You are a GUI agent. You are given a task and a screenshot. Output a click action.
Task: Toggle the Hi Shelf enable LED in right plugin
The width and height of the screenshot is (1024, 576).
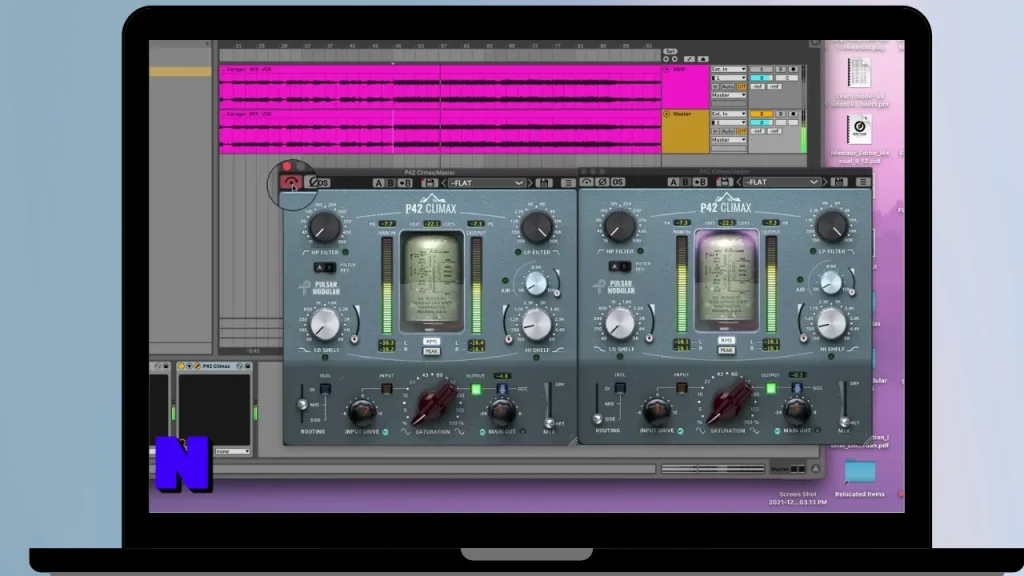coord(831,357)
